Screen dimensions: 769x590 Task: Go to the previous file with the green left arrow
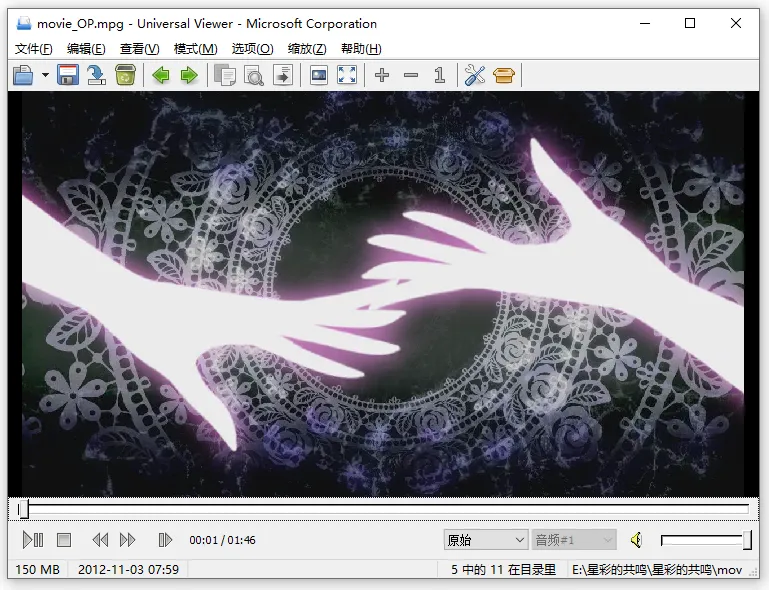(161, 76)
